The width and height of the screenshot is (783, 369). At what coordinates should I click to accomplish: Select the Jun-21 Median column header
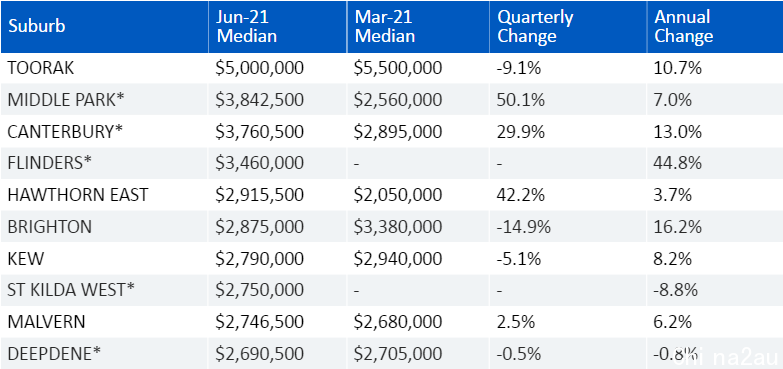coord(247,26)
